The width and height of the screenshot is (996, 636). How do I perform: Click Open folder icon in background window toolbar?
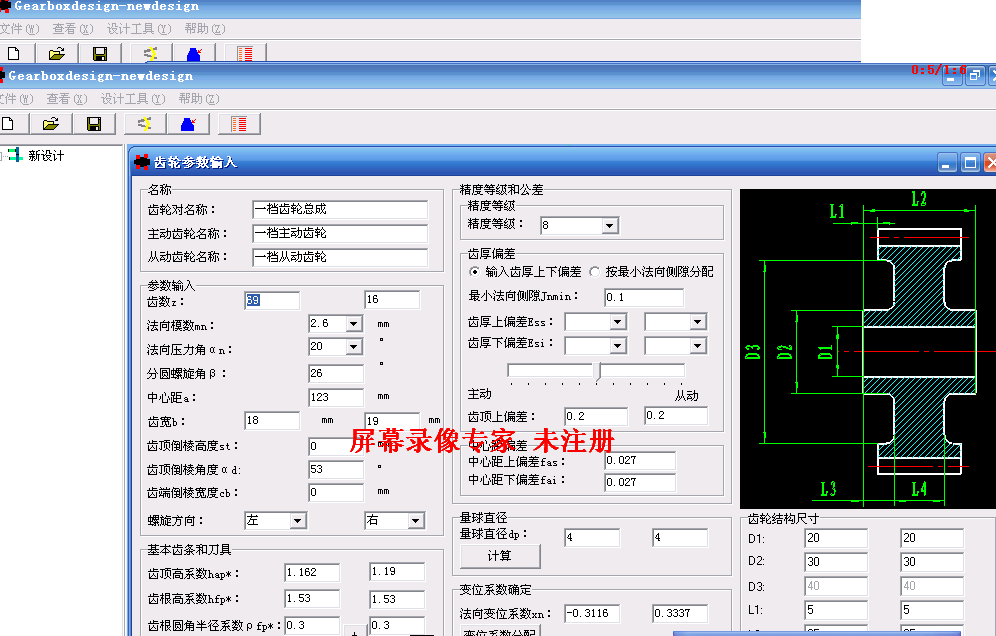click(x=57, y=53)
